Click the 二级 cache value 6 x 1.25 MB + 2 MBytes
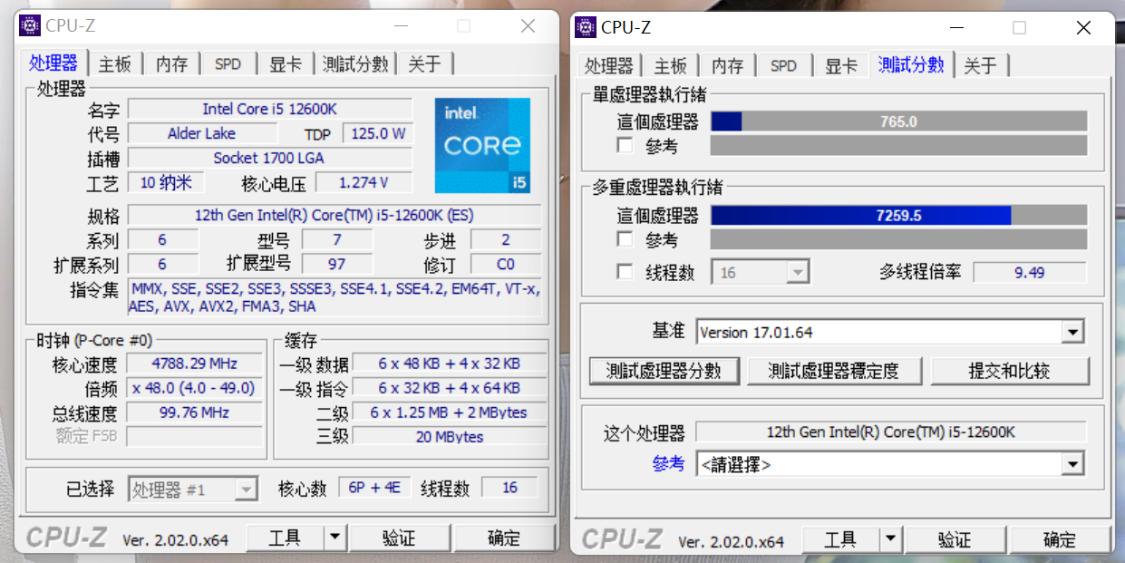Screen dimensions: 1125x563 (449, 412)
